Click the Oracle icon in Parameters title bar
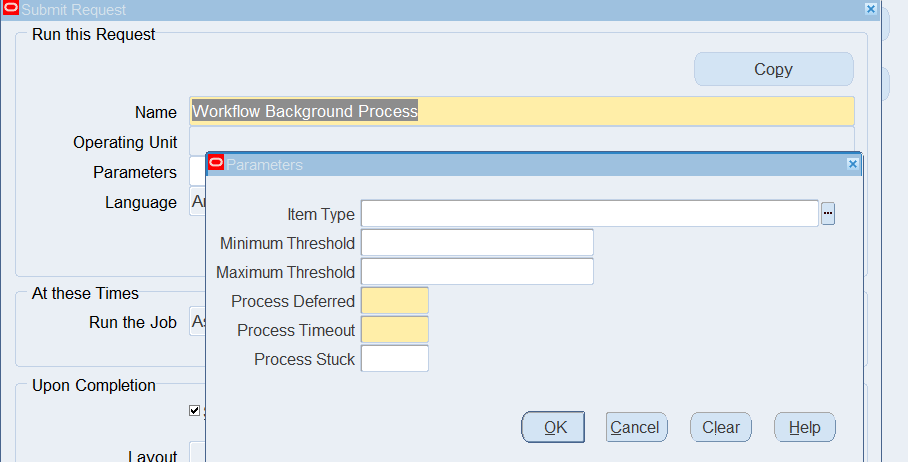The width and height of the screenshot is (908, 462). [215, 164]
